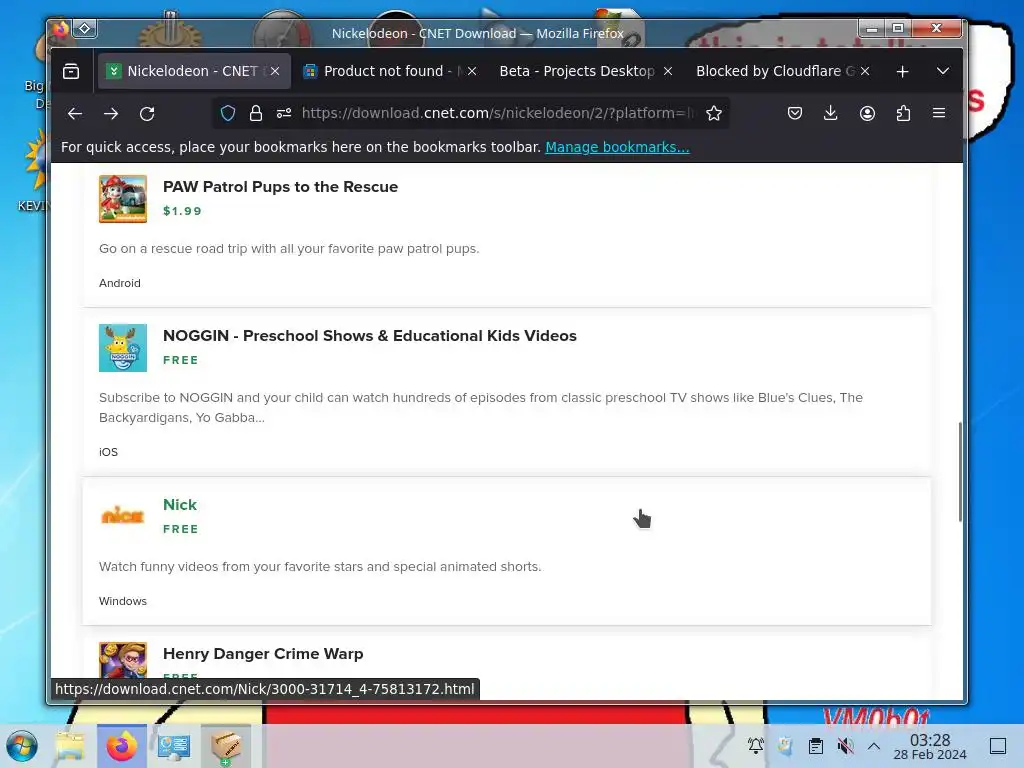Viewport: 1024px width, 768px height.
Task: Click the $1.99 price label
Action: (182, 211)
